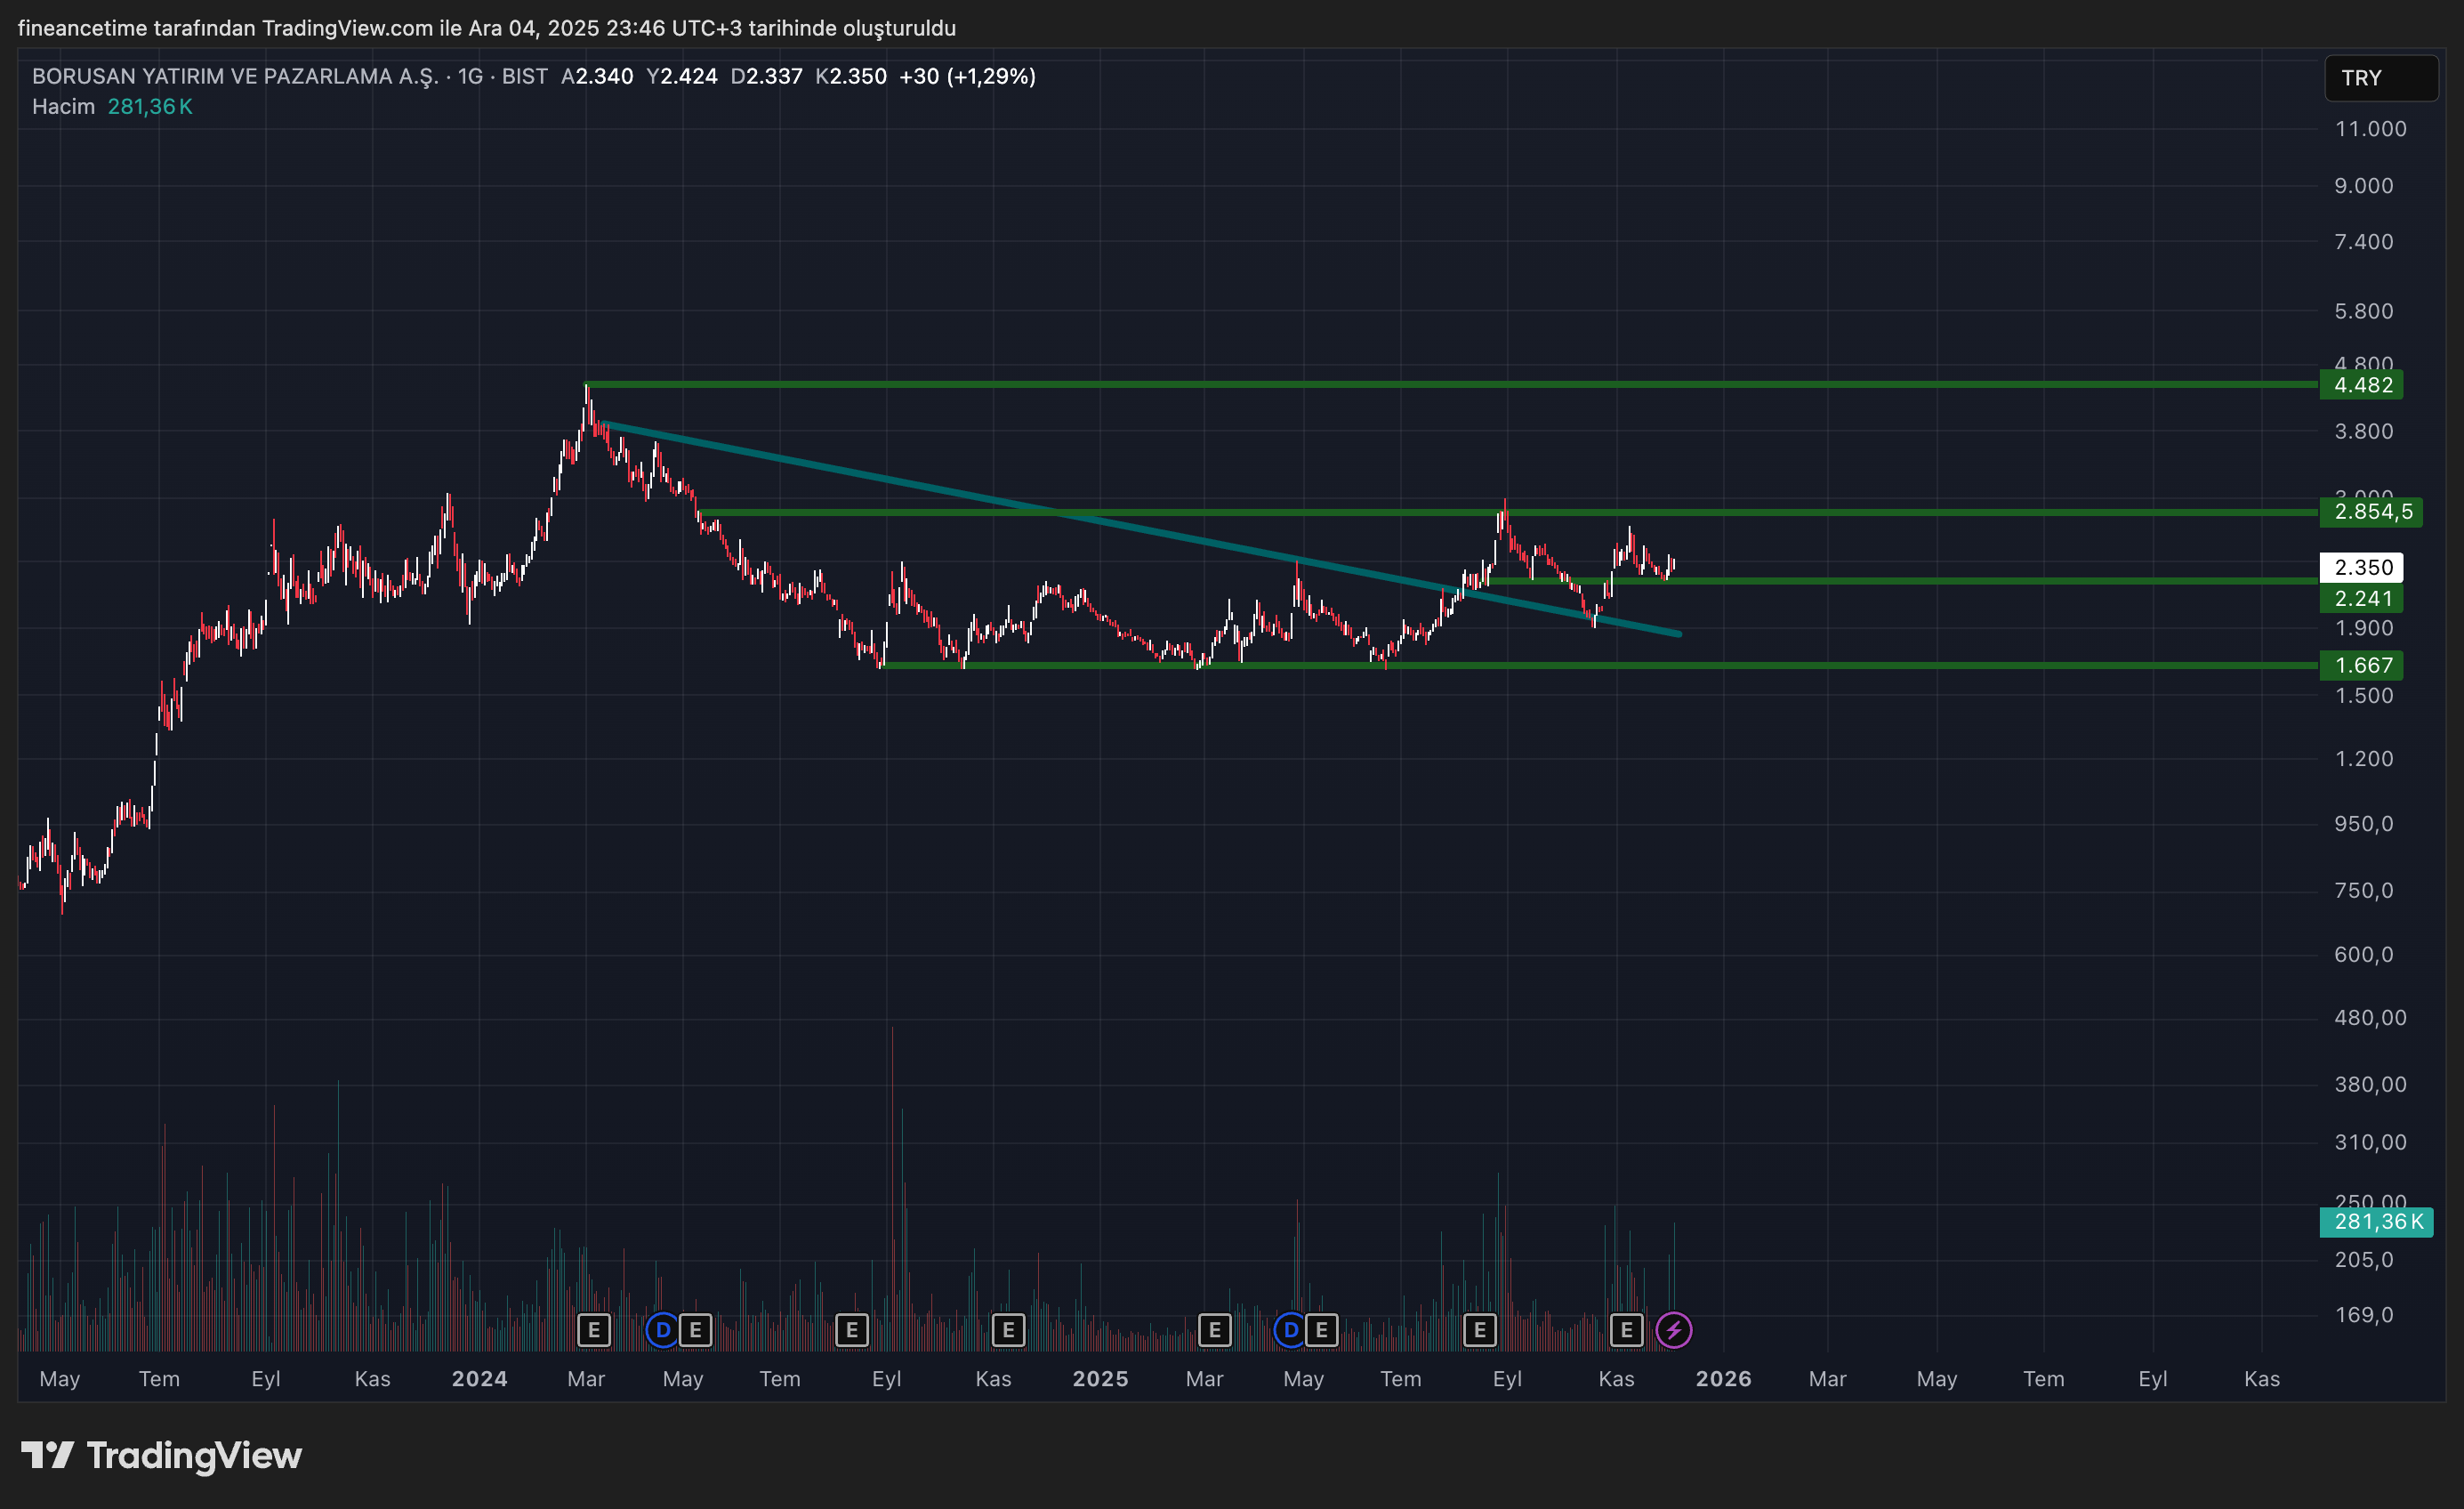Click the white 2.350 current price label
2464x1509 pixels.
point(2362,568)
